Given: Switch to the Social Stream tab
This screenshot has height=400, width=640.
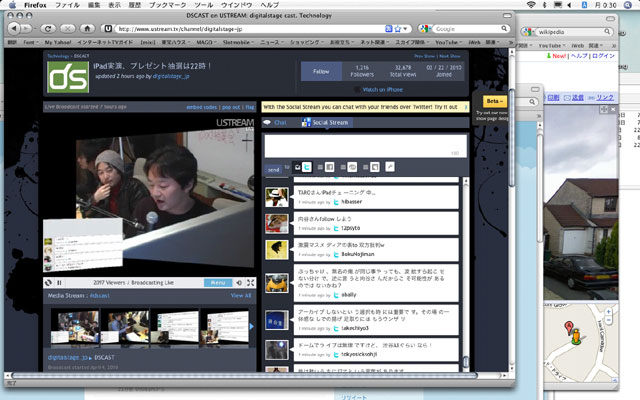Looking at the screenshot, I should pyautogui.click(x=325, y=122).
